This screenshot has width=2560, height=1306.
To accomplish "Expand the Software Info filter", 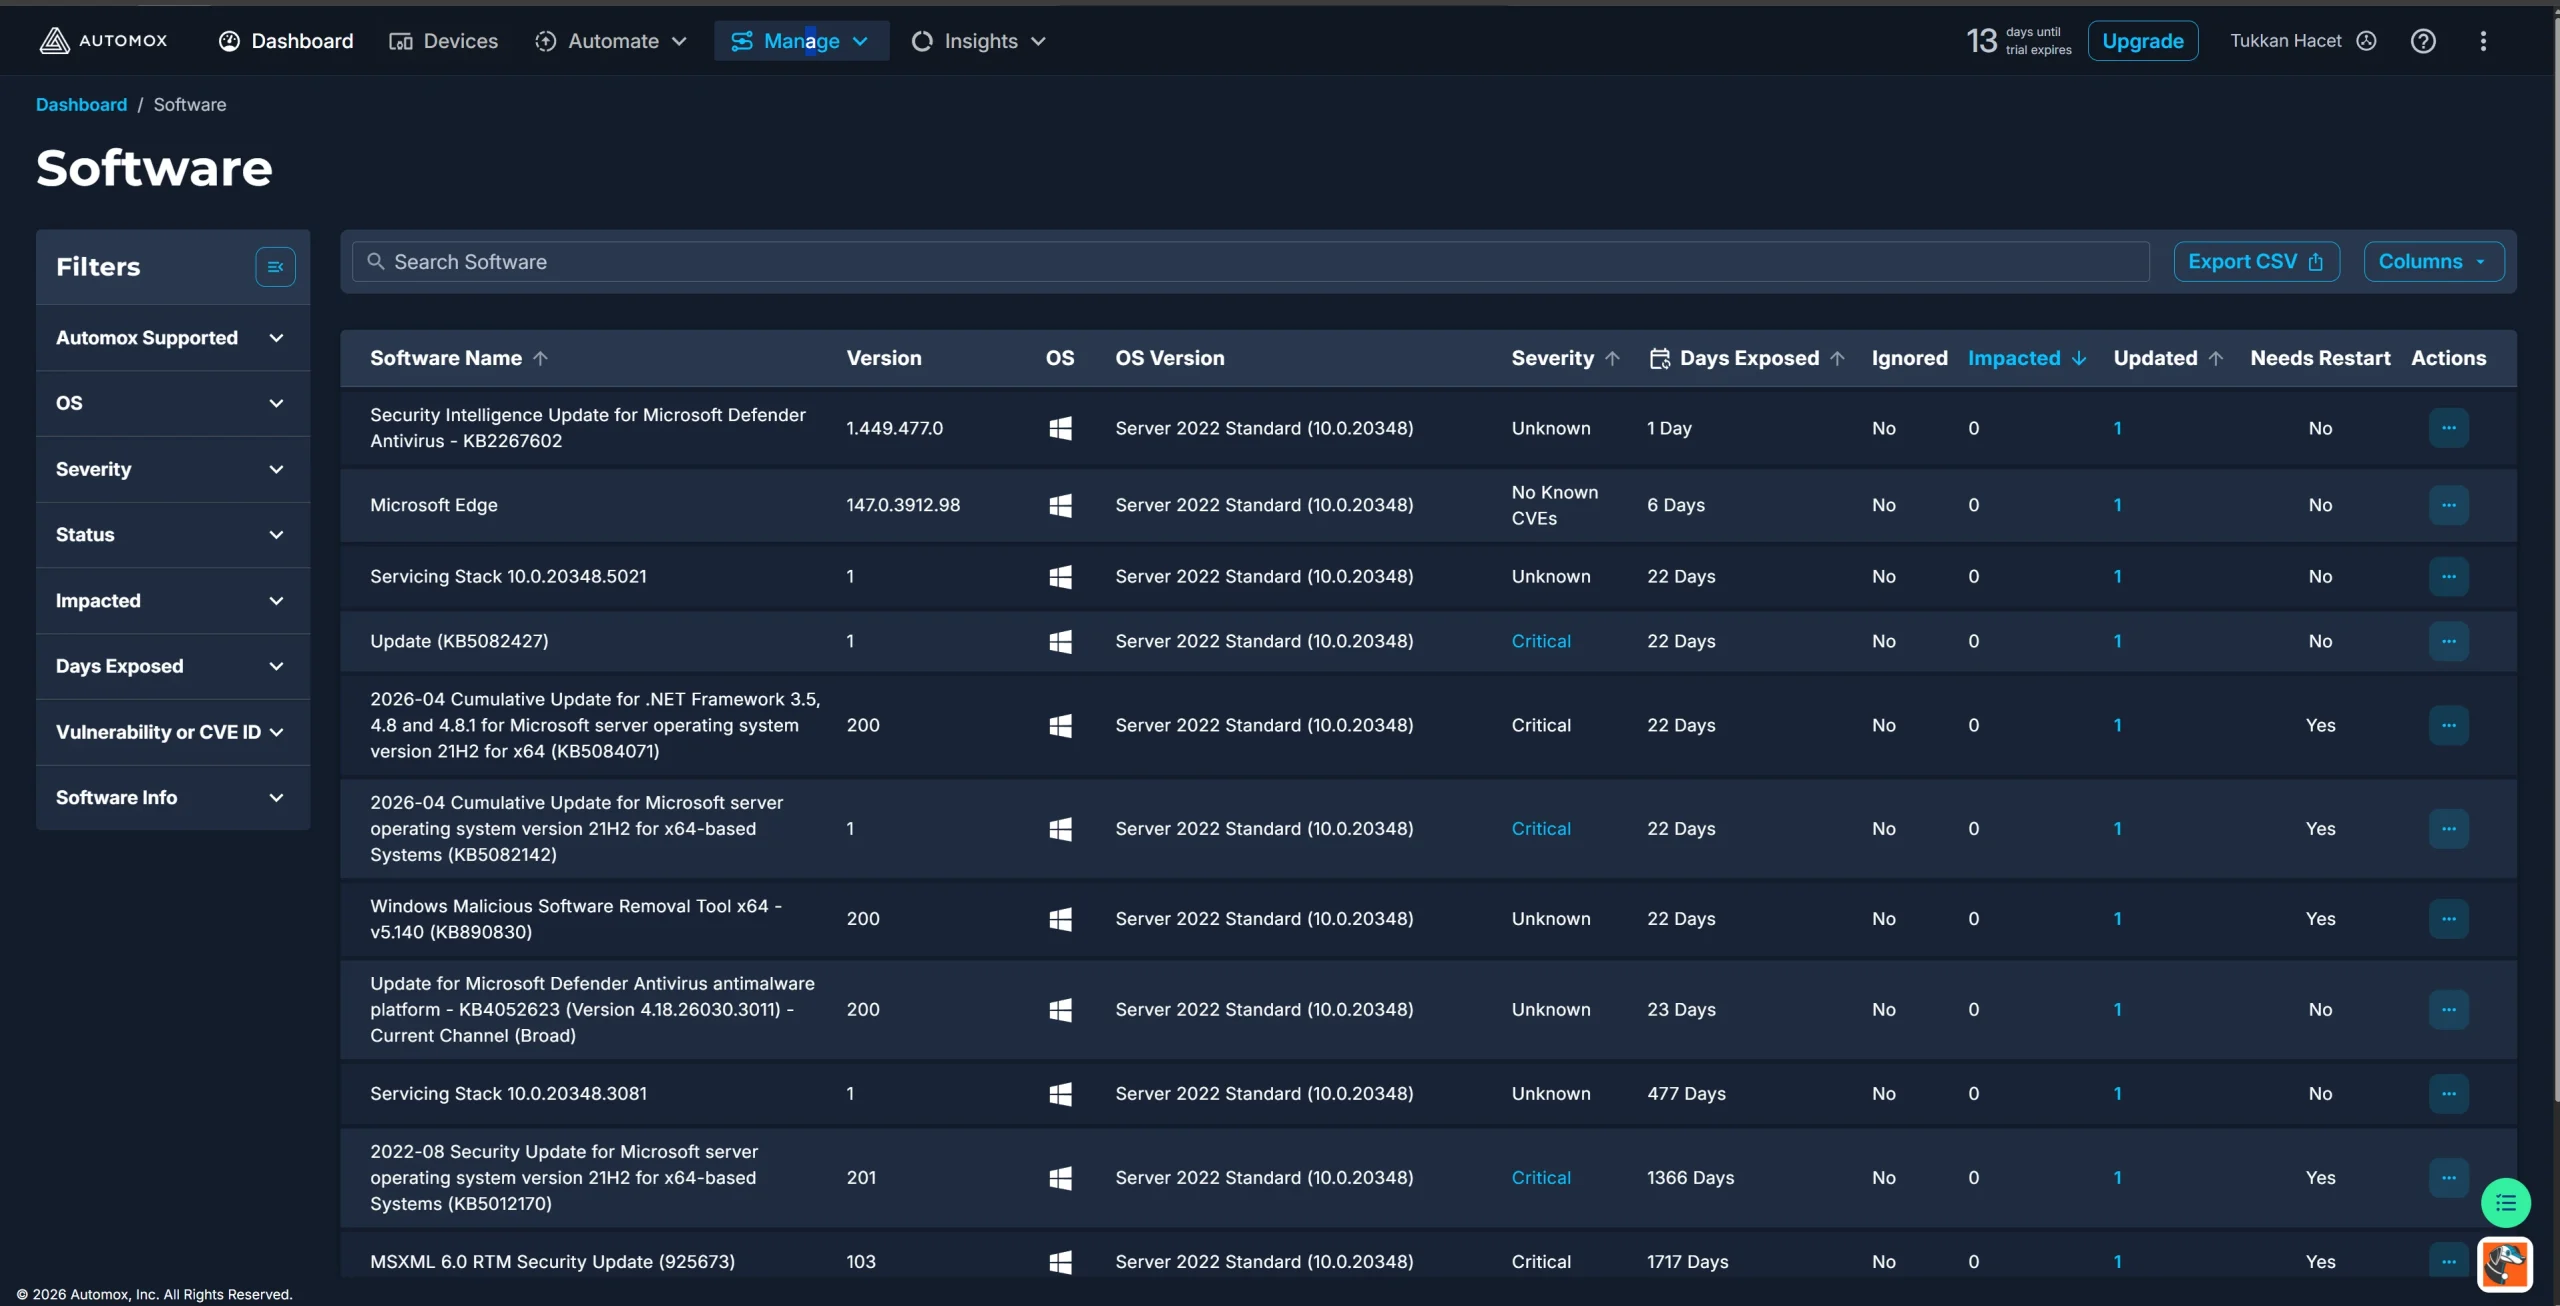I will tap(173, 797).
